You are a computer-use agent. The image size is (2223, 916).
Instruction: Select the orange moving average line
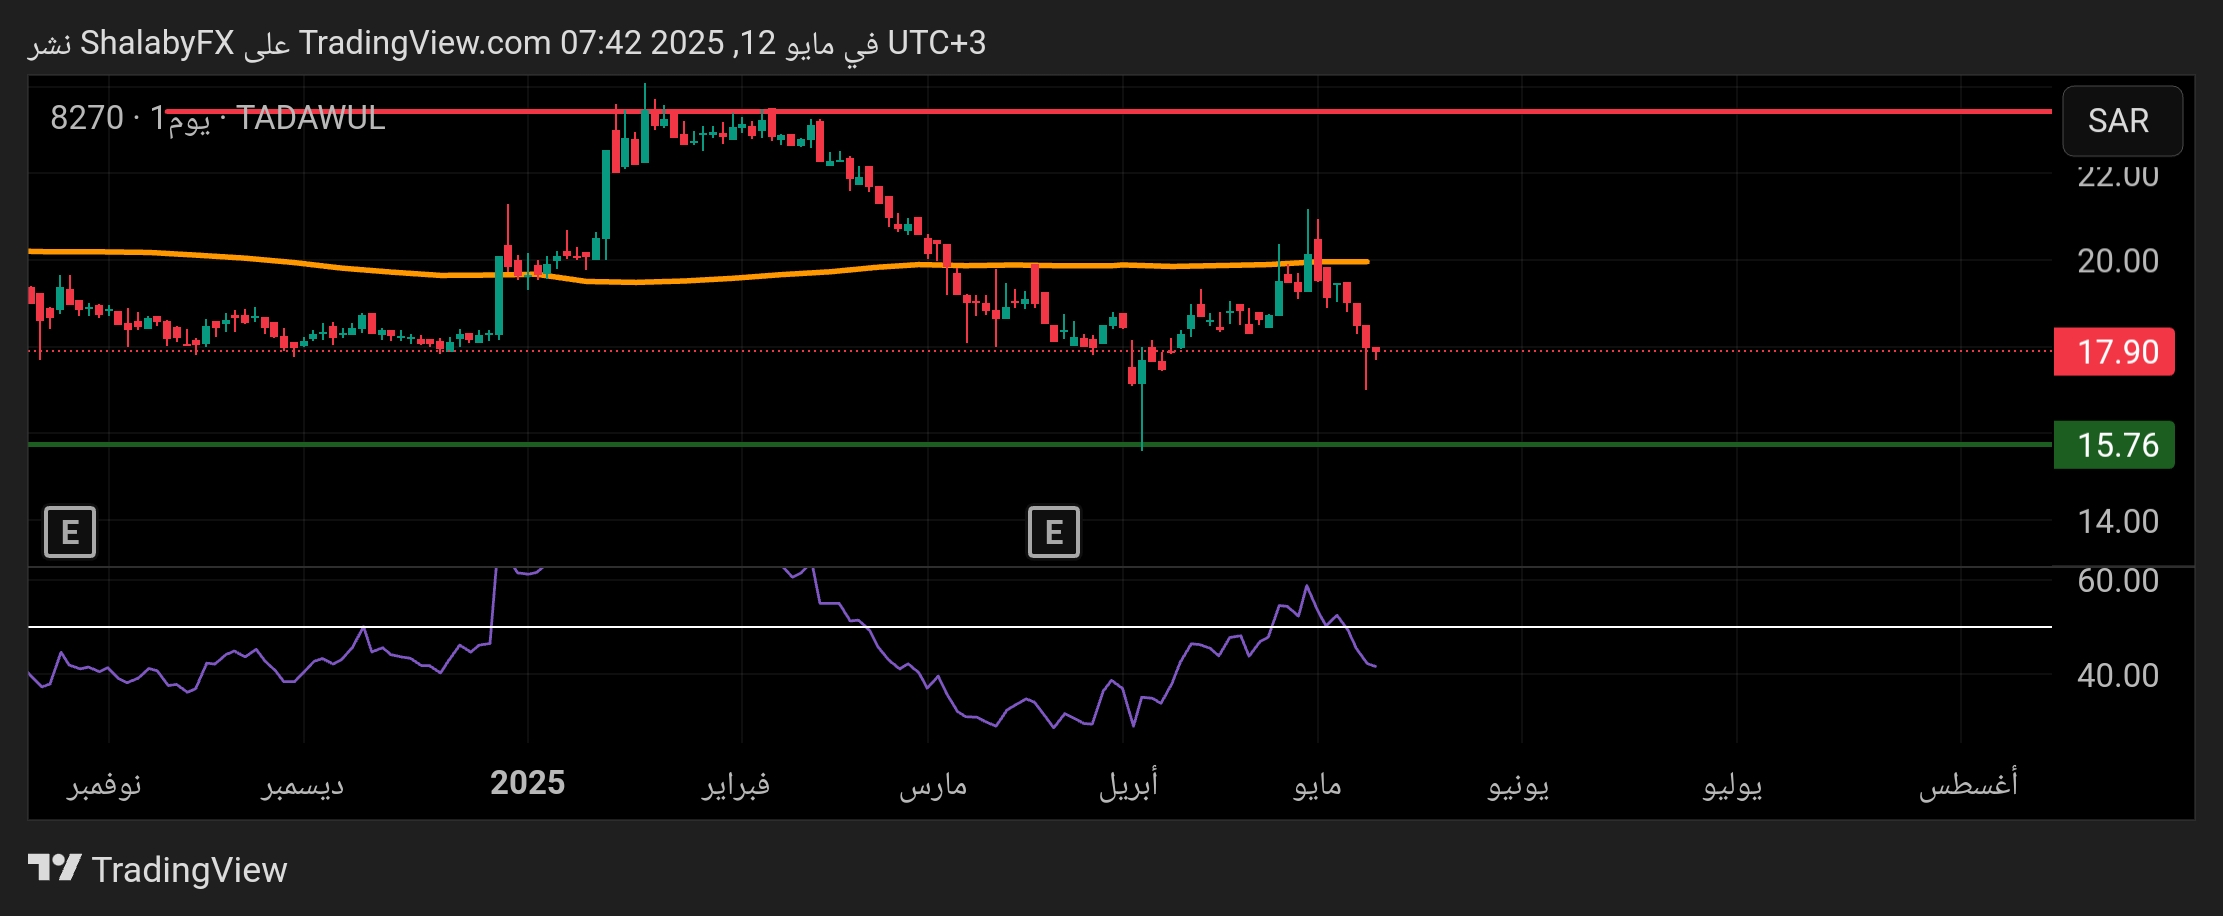point(700,279)
